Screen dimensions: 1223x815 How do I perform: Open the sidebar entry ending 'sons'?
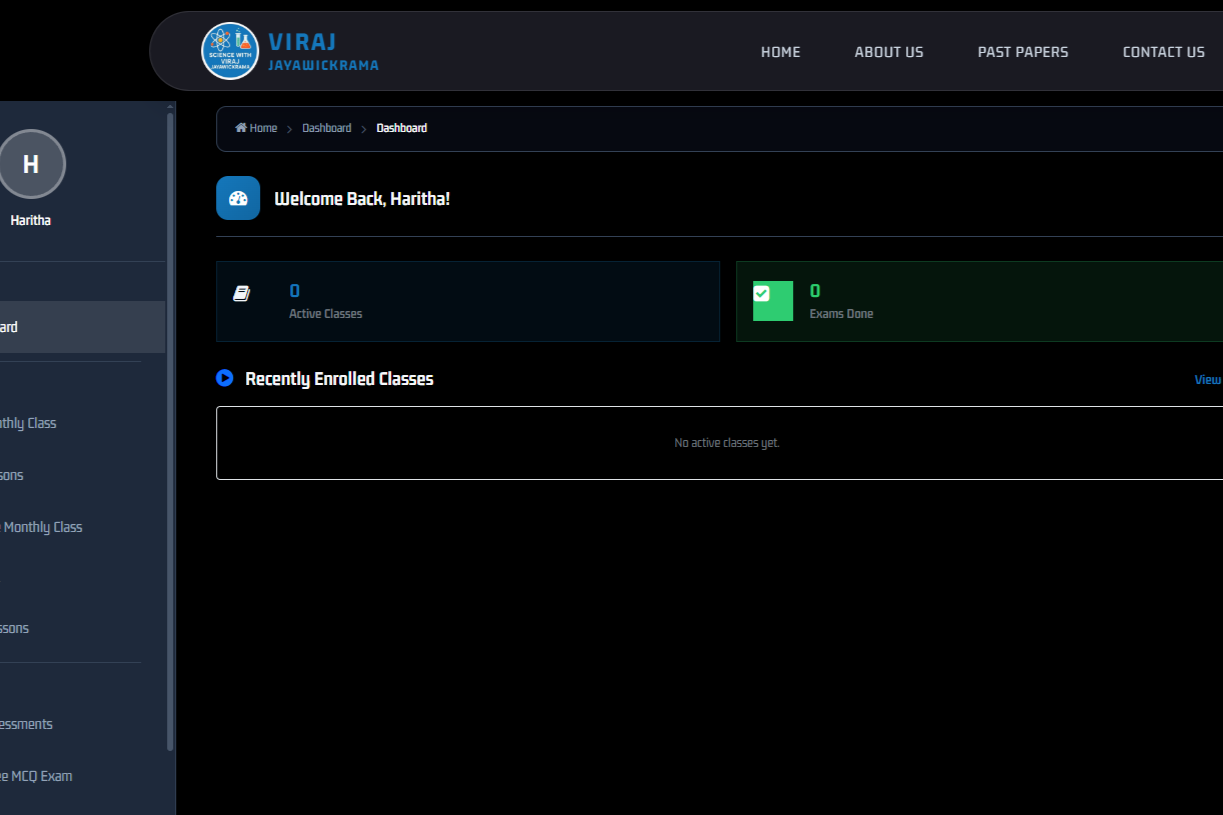pyautogui.click(x=12, y=475)
